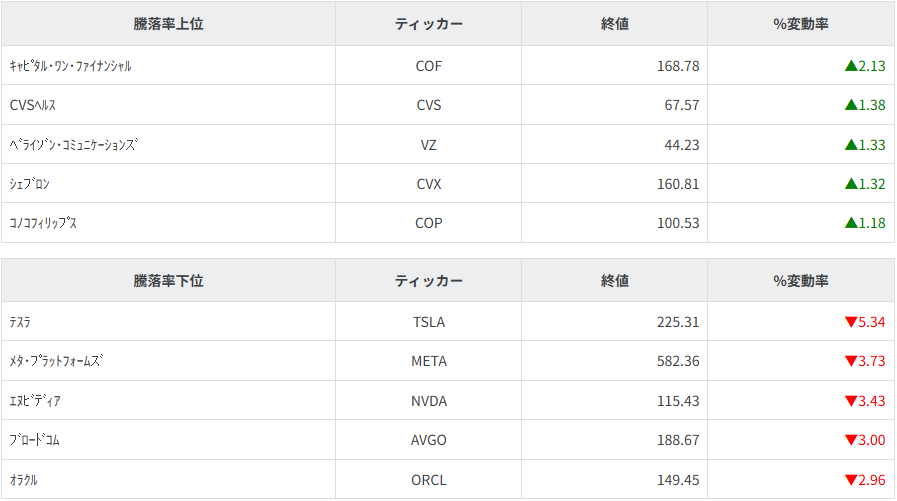
Task: Select the テスラ company name
Action: coord(20,322)
